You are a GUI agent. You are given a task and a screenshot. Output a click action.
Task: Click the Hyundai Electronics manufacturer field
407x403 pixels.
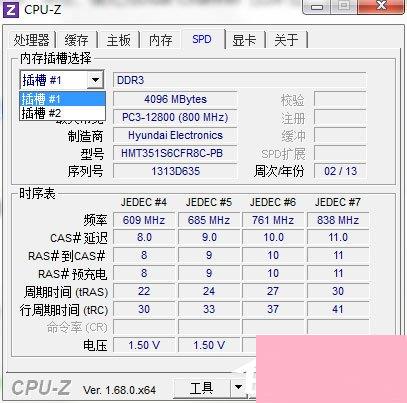click(175, 135)
